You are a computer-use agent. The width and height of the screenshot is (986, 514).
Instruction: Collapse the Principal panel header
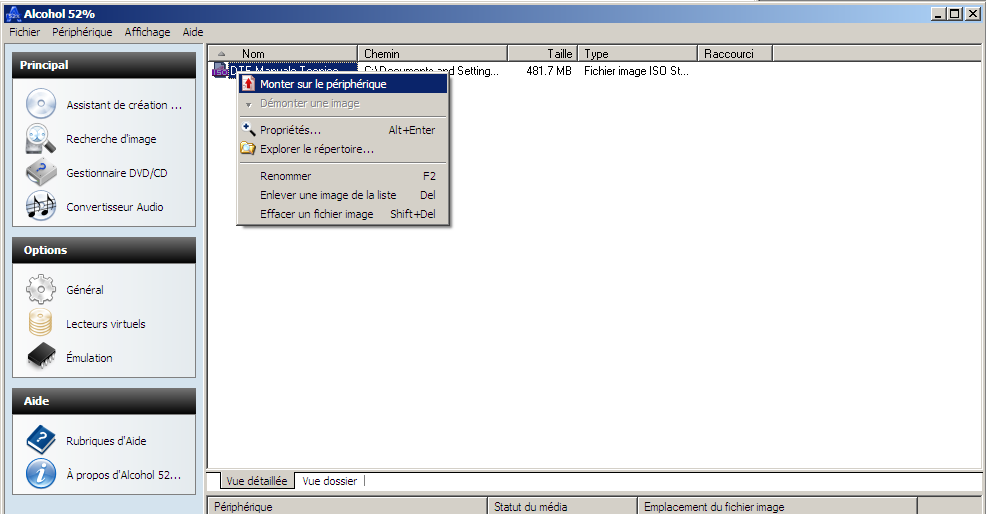pos(104,65)
